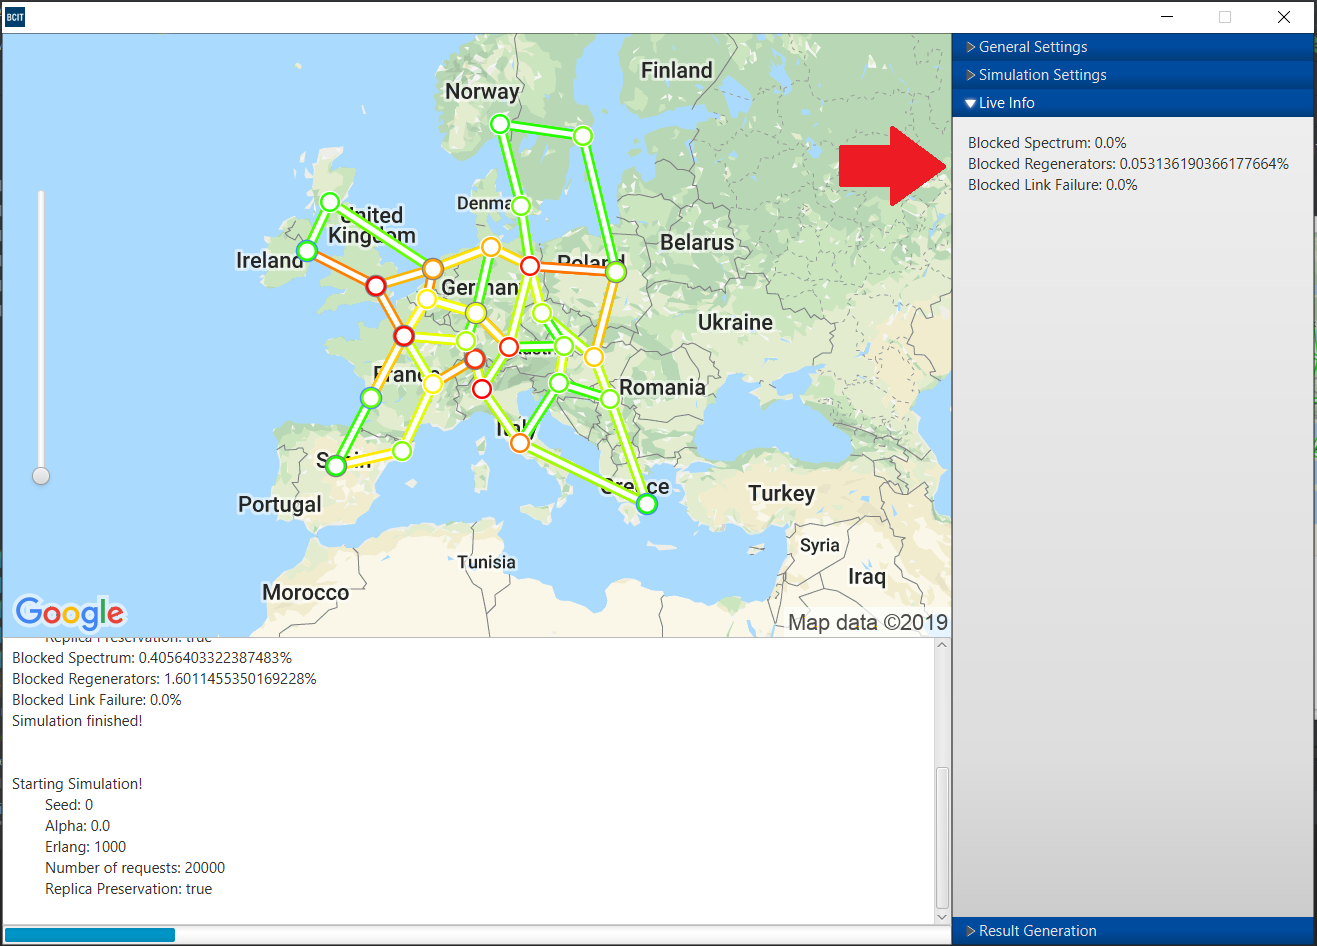Click 'Starting Simulation!' log line
This screenshot has height=946, width=1317.
click(x=77, y=784)
